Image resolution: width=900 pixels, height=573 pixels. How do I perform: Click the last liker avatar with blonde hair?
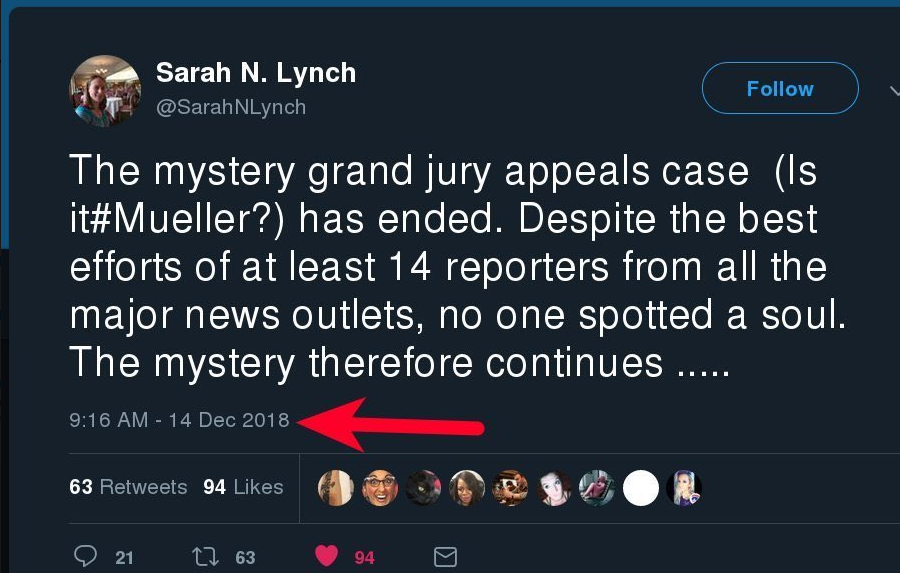[685, 488]
